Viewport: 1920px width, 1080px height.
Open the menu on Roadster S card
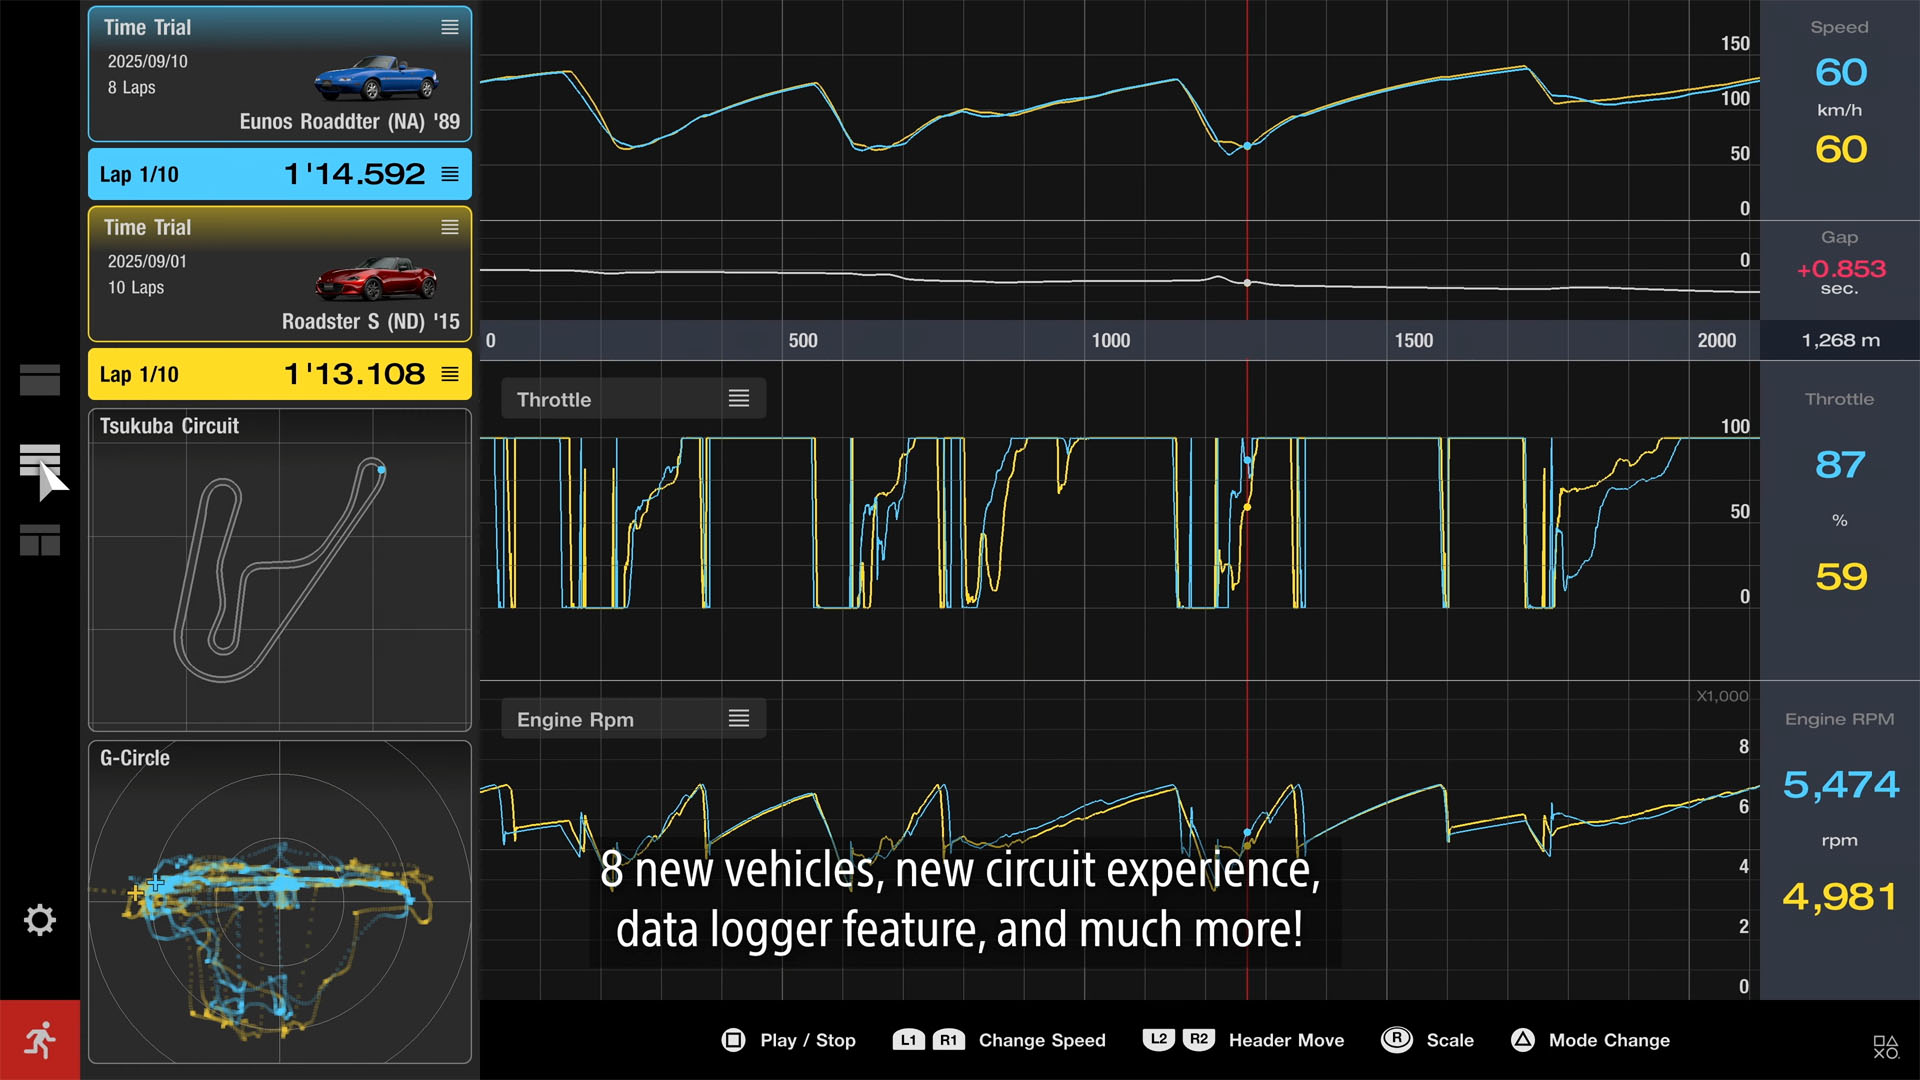pyautogui.click(x=450, y=228)
